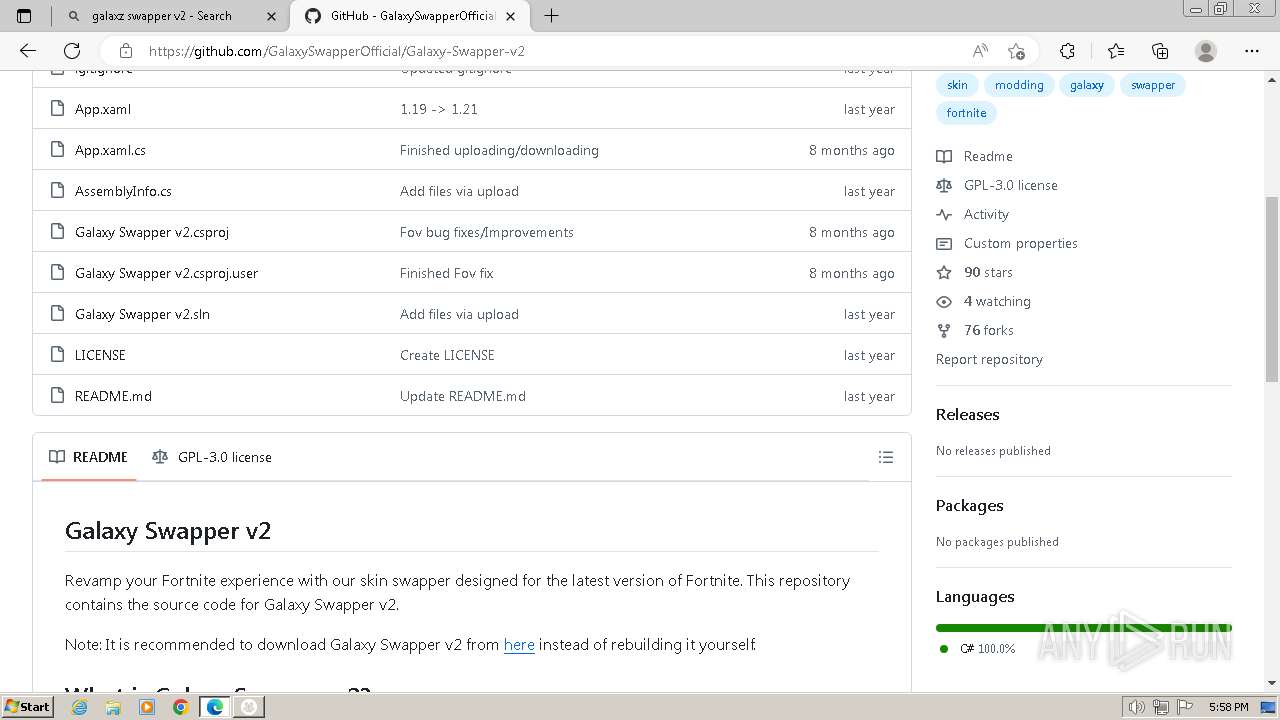
Task: Click Report repository link
Action: [x=989, y=359]
